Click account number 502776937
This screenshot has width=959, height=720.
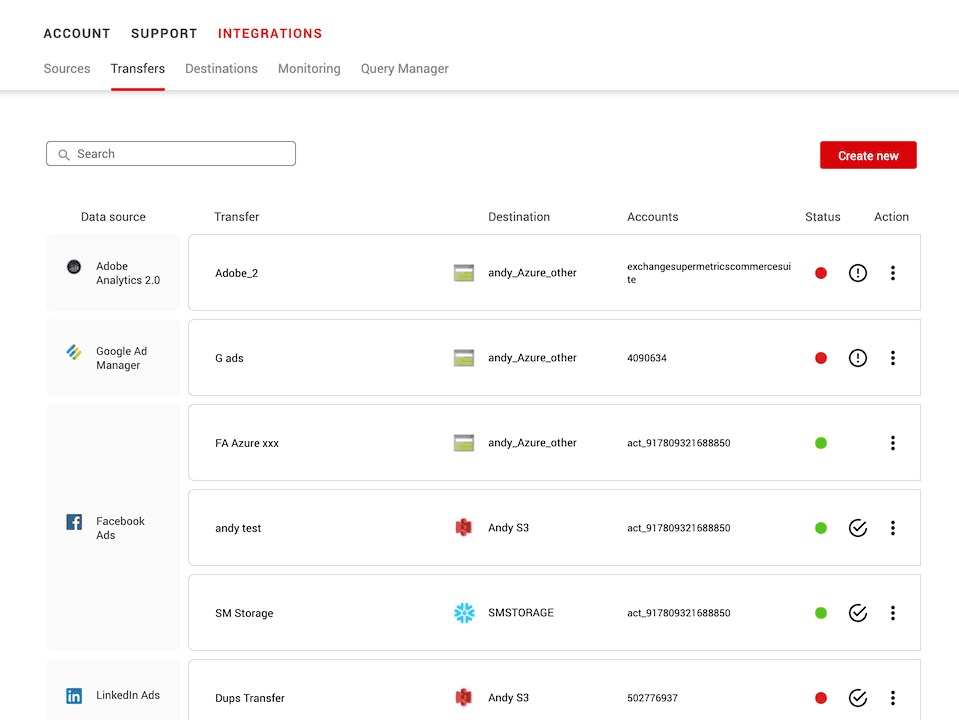point(652,698)
